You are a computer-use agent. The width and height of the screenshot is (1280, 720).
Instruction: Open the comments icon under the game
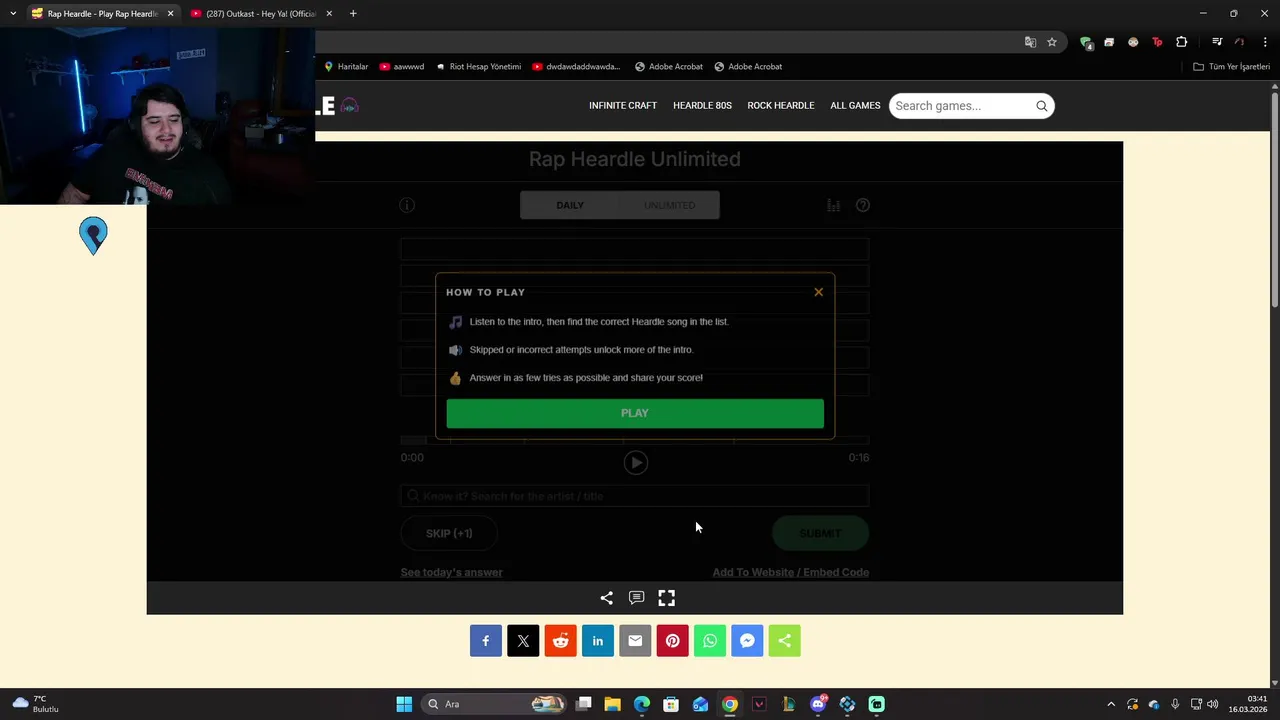(636, 598)
